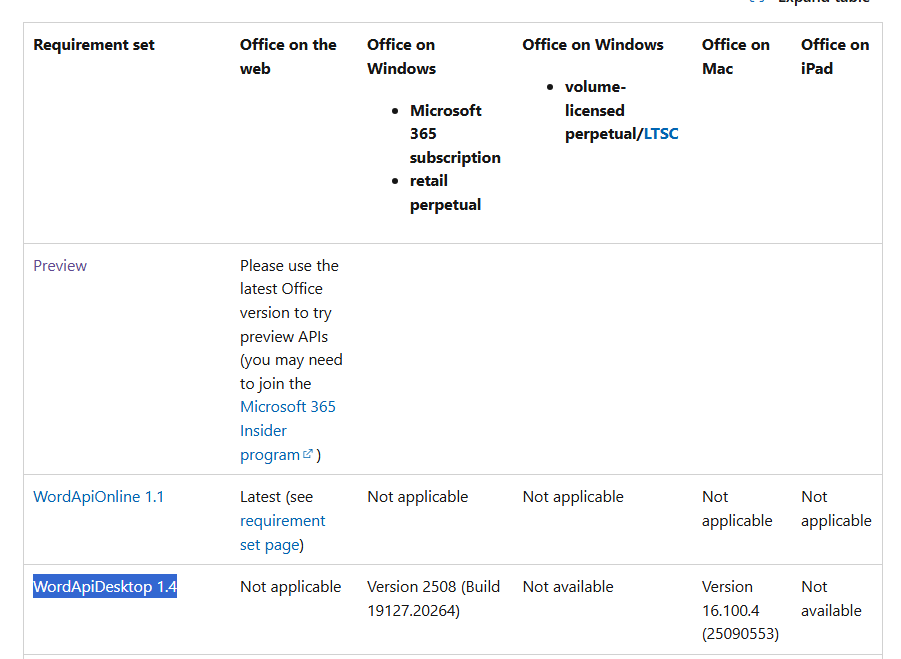Follow the LTSC link in header
The image size is (901, 659).
click(x=661, y=134)
